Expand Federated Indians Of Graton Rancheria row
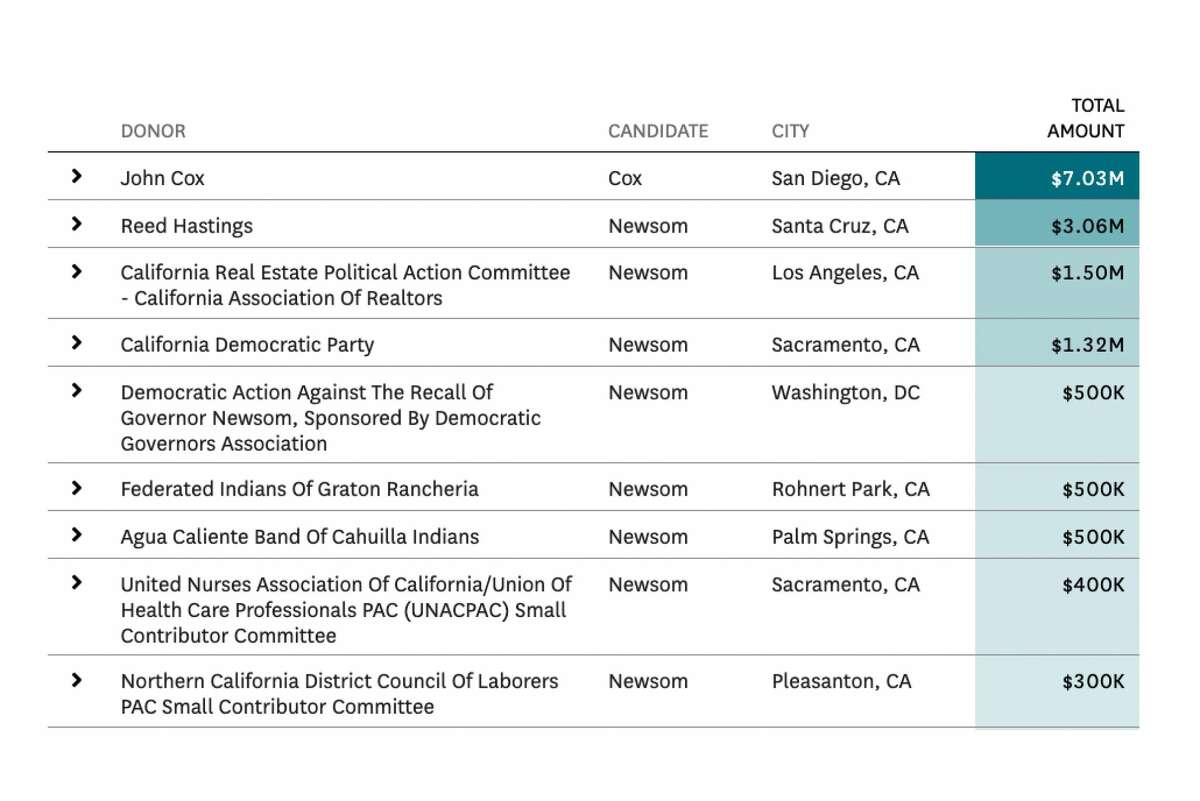Viewport: 1200px width, 801px height. pyautogui.click(x=77, y=489)
